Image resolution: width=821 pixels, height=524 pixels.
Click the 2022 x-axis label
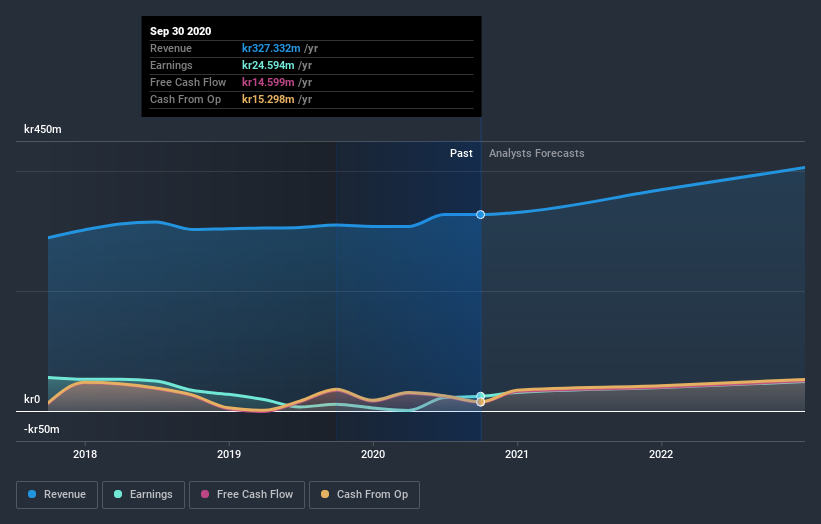click(661, 454)
